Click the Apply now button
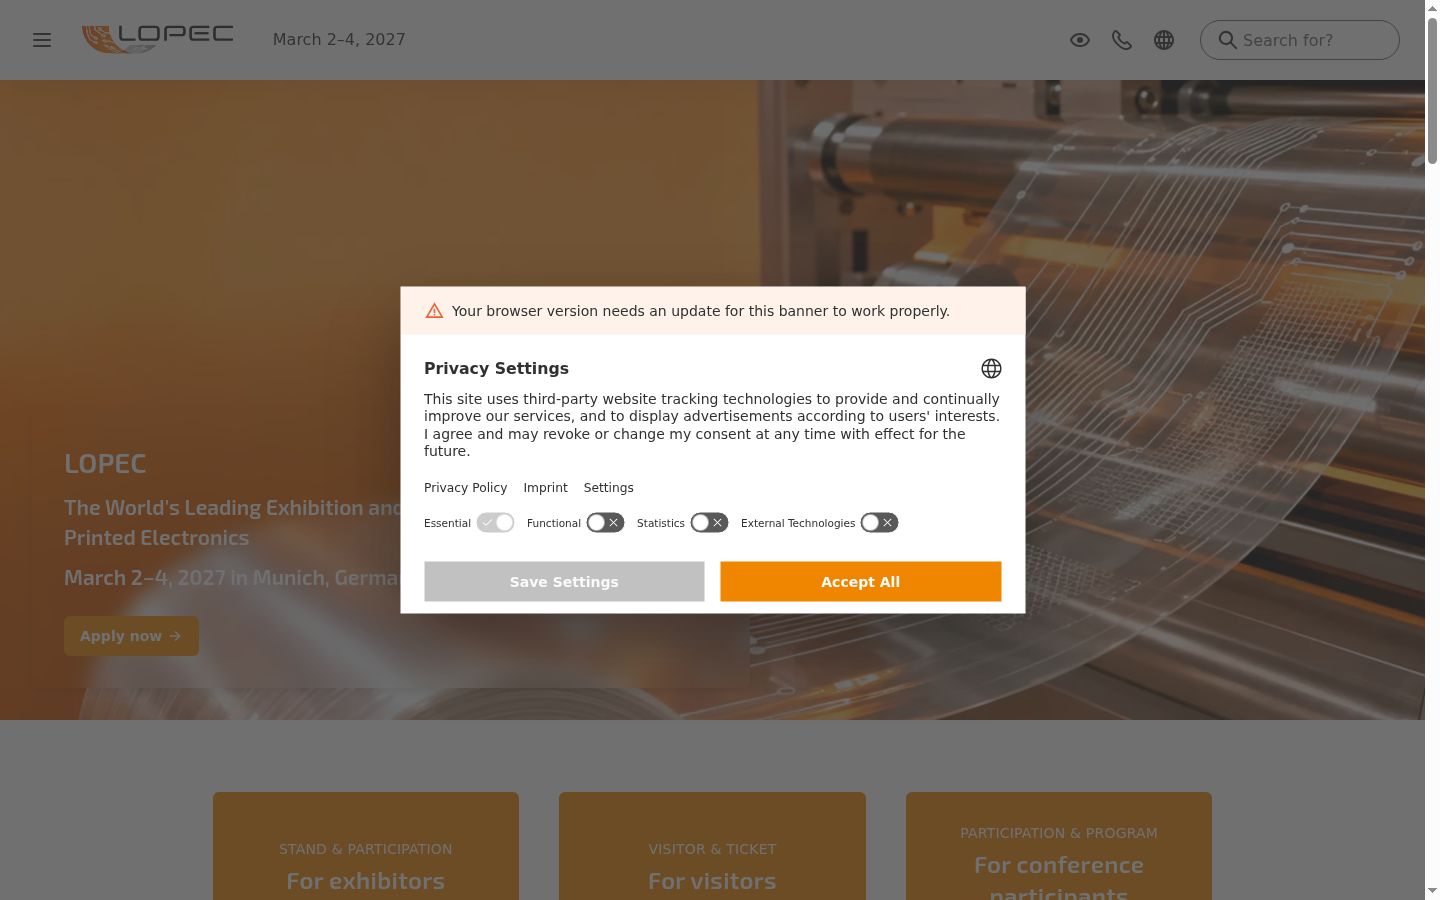This screenshot has height=900, width=1440. pos(131,636)
